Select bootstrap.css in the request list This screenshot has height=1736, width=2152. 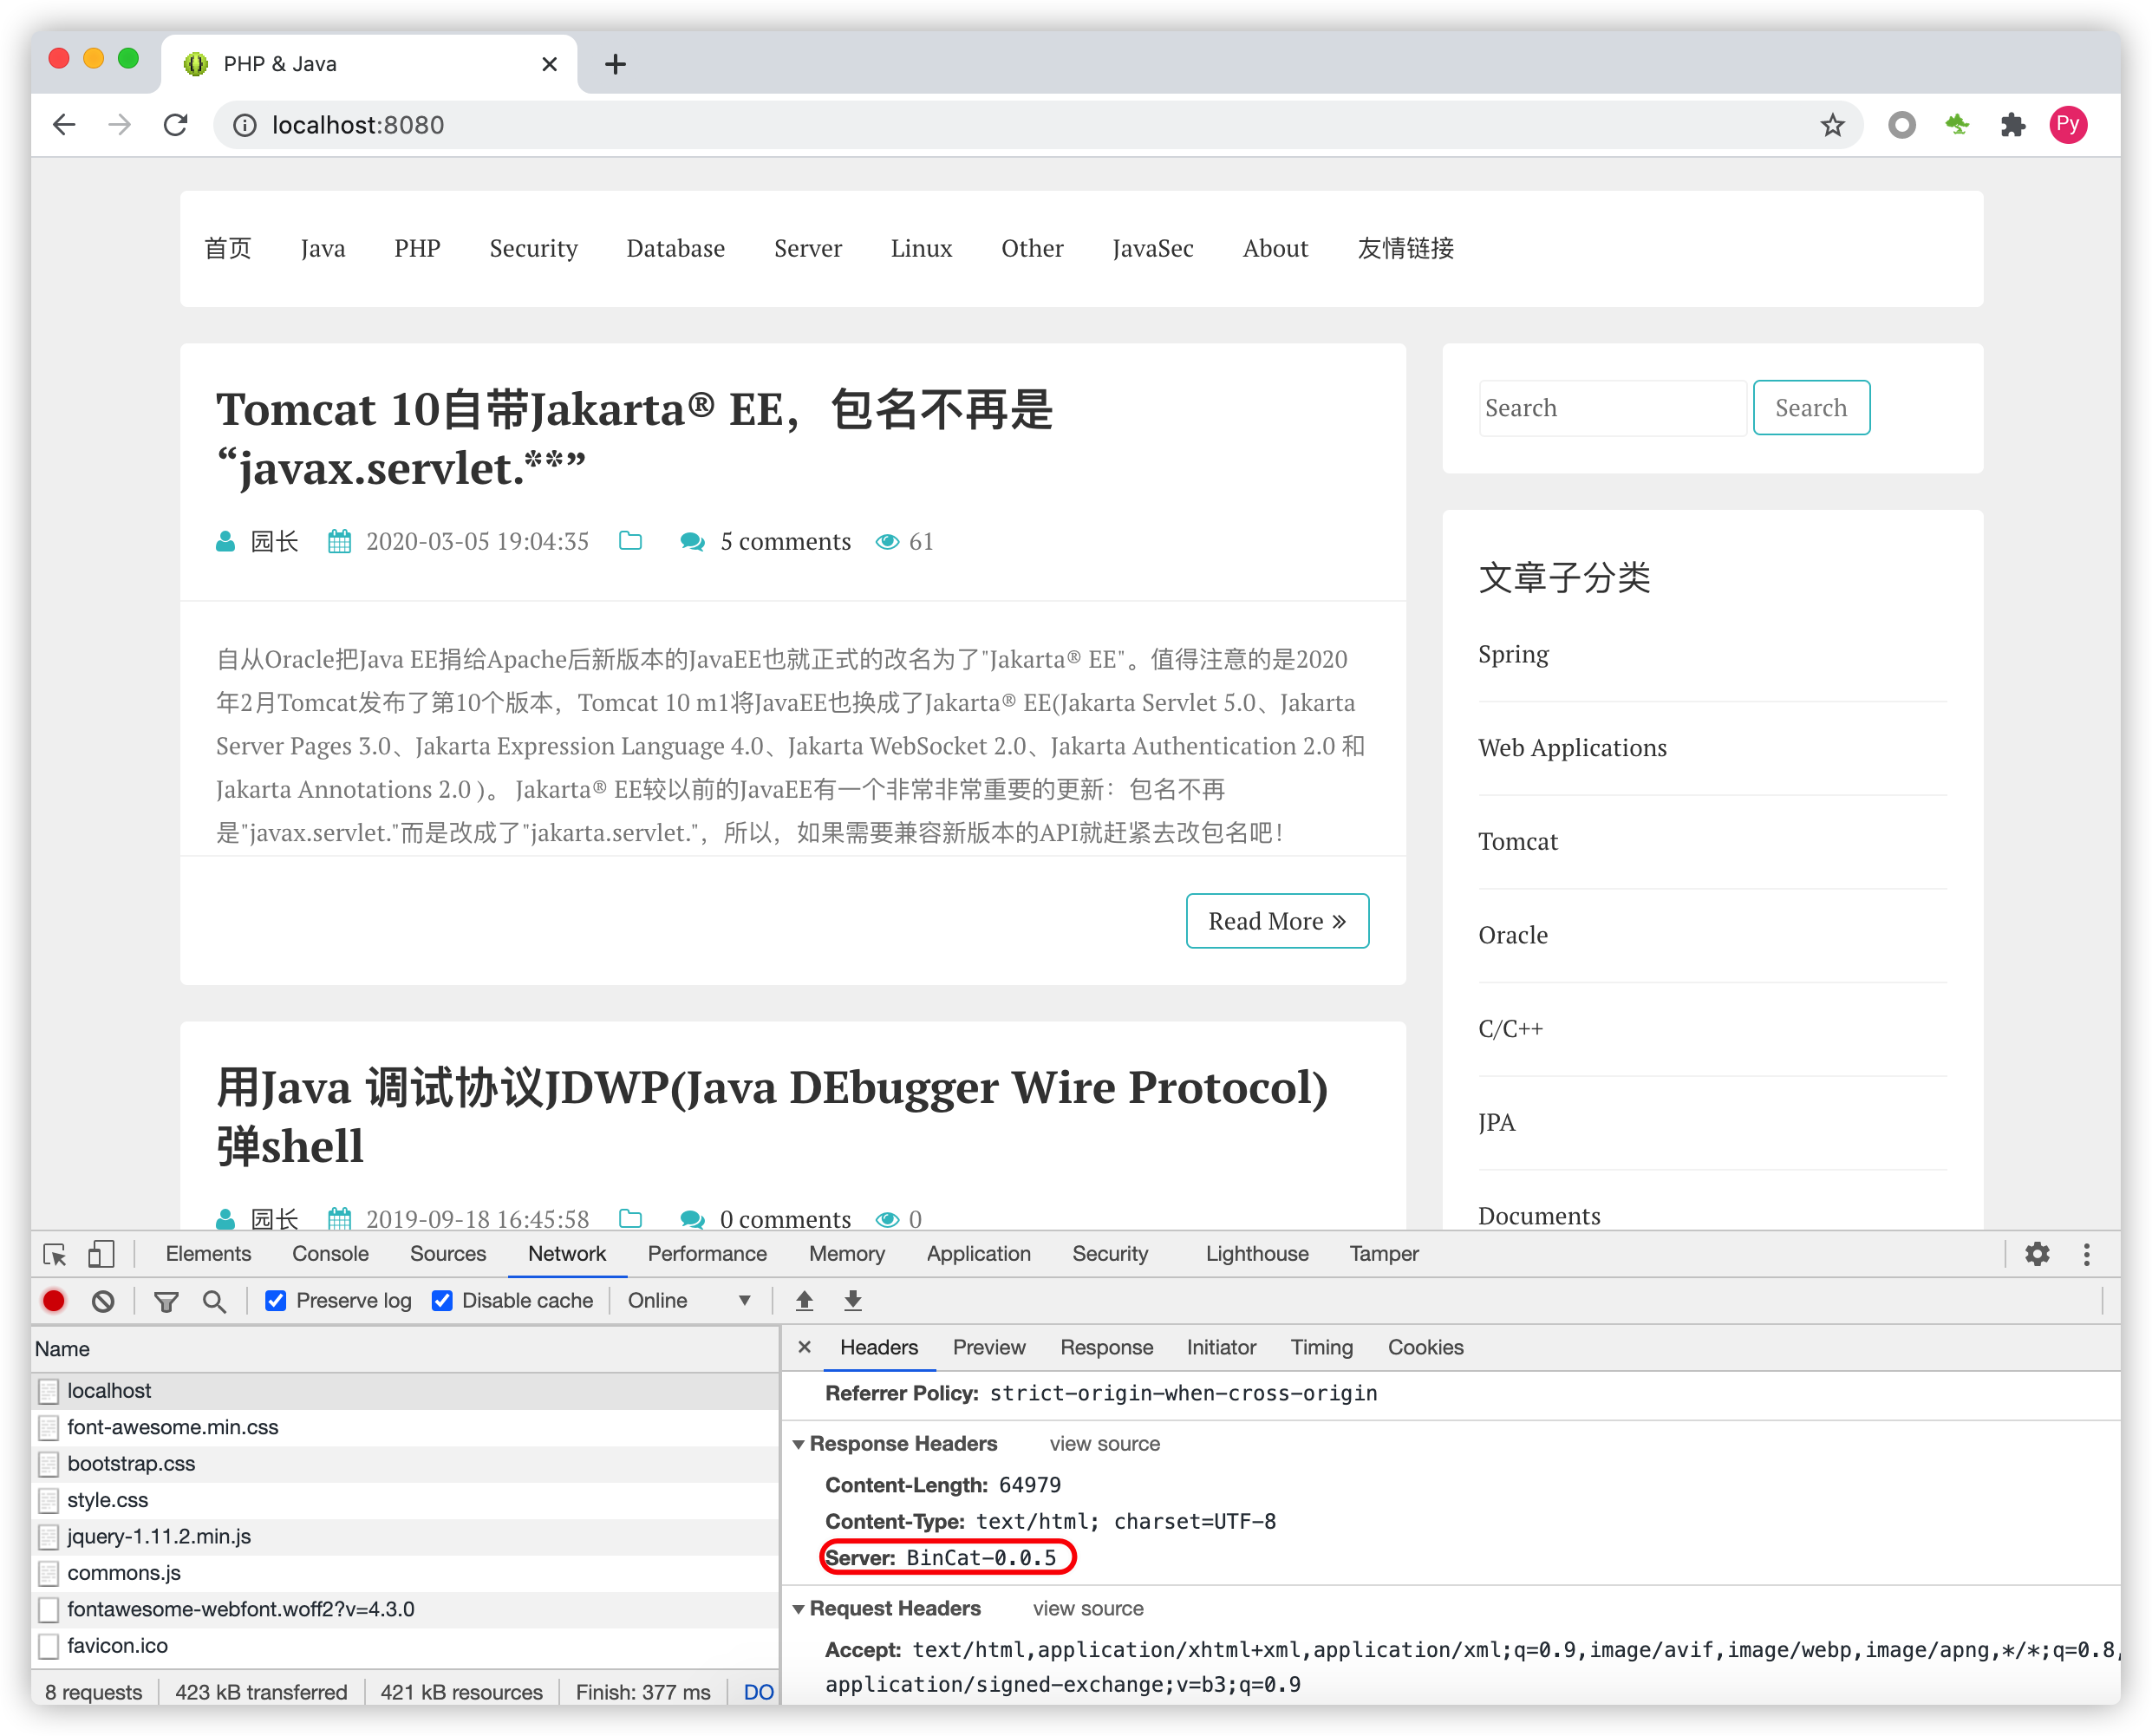(x=131, y=1463)
